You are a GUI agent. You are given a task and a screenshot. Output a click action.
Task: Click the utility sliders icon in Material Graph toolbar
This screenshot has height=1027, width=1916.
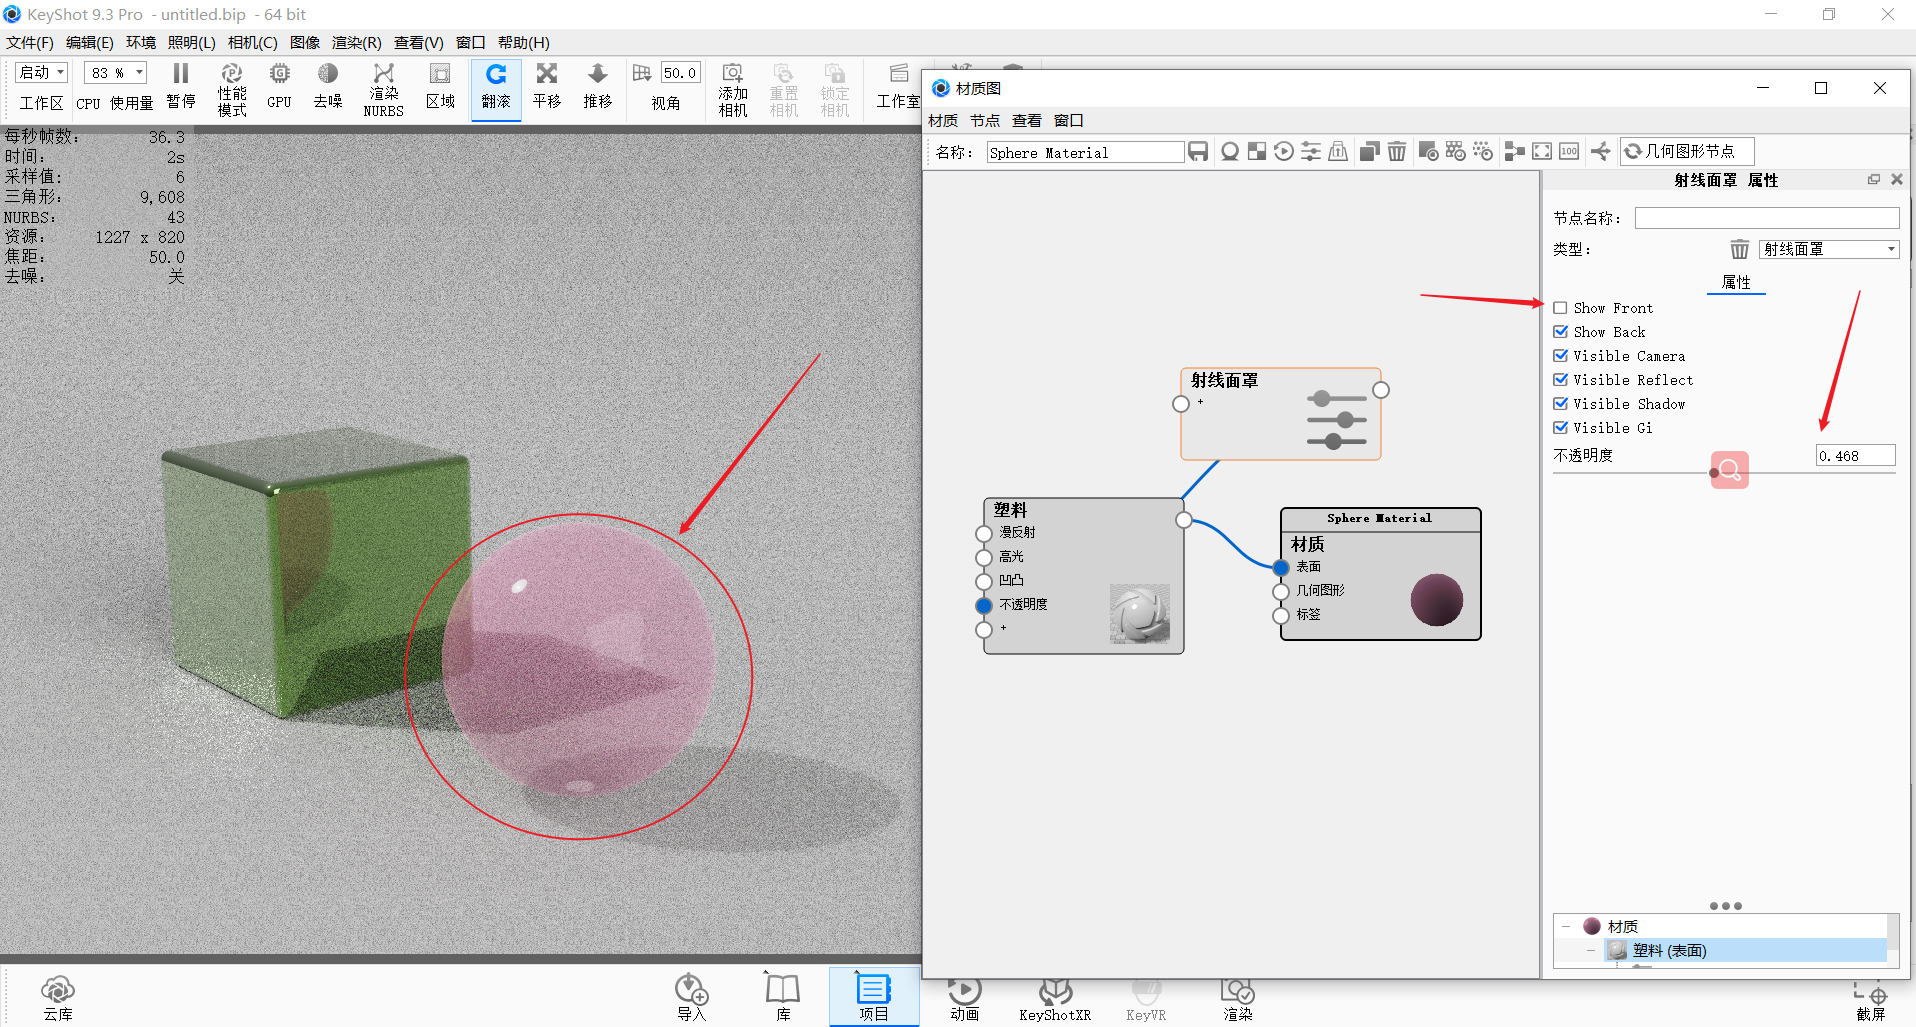click(1311, 151)
